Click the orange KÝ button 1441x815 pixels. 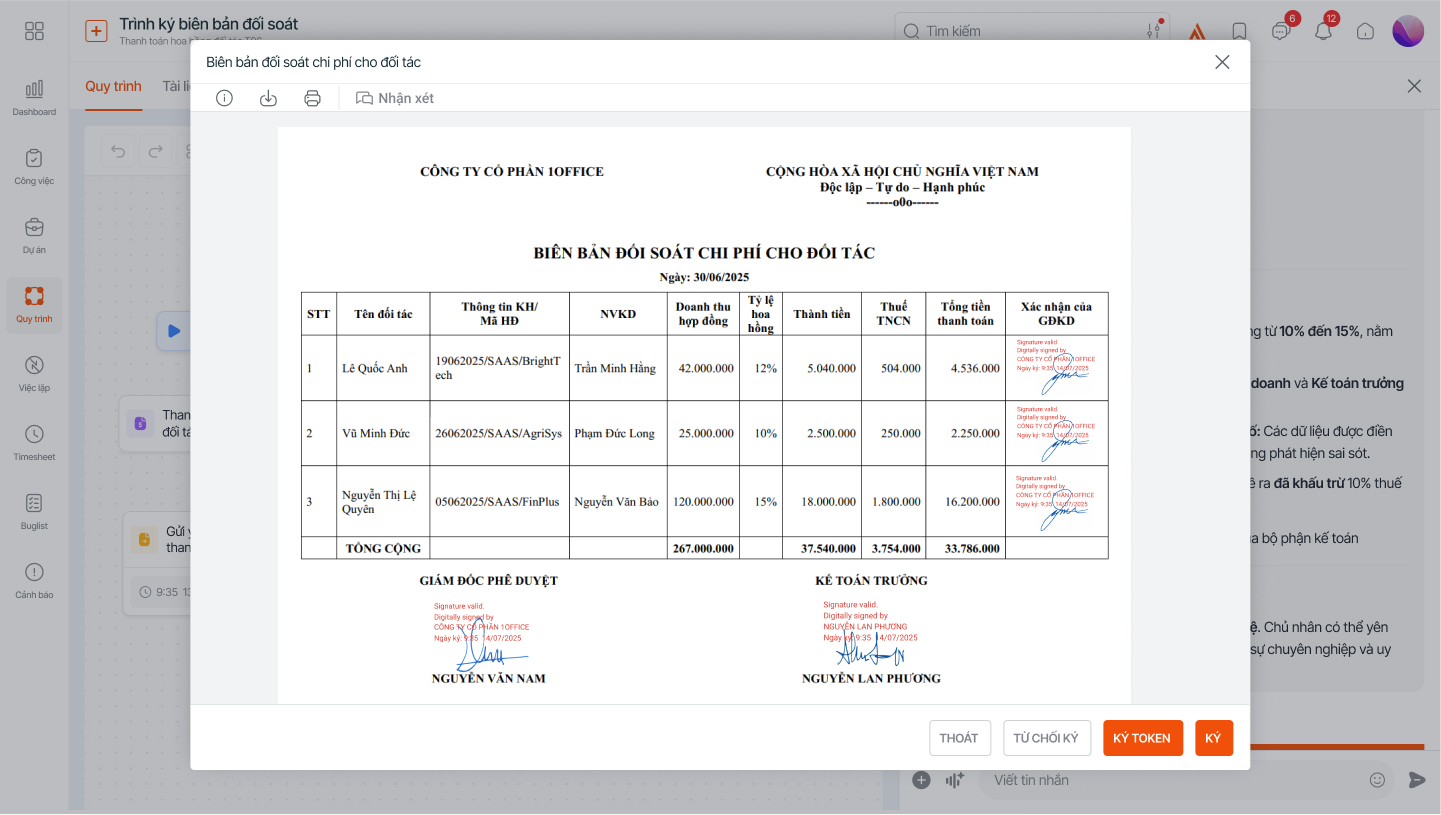[x=1214, y=738]
